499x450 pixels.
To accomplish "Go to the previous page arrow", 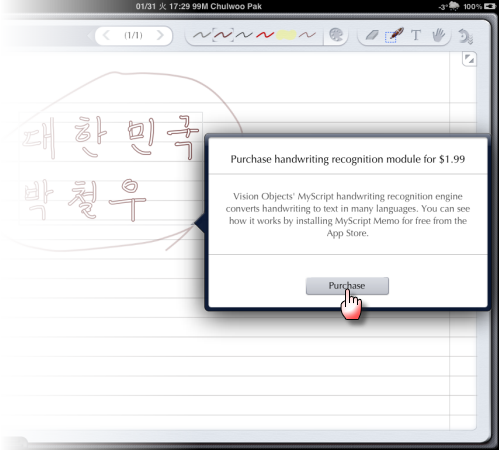I will point(106,35).
